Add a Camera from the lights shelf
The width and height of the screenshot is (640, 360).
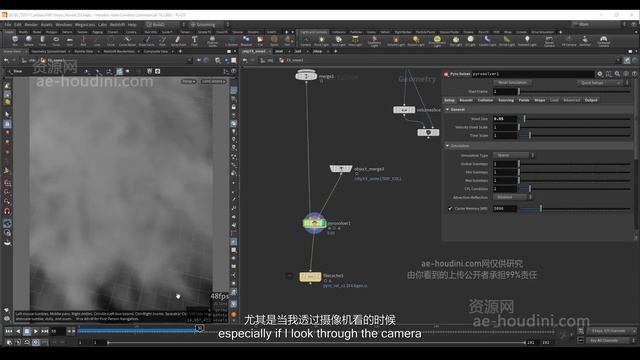(306, 40)
